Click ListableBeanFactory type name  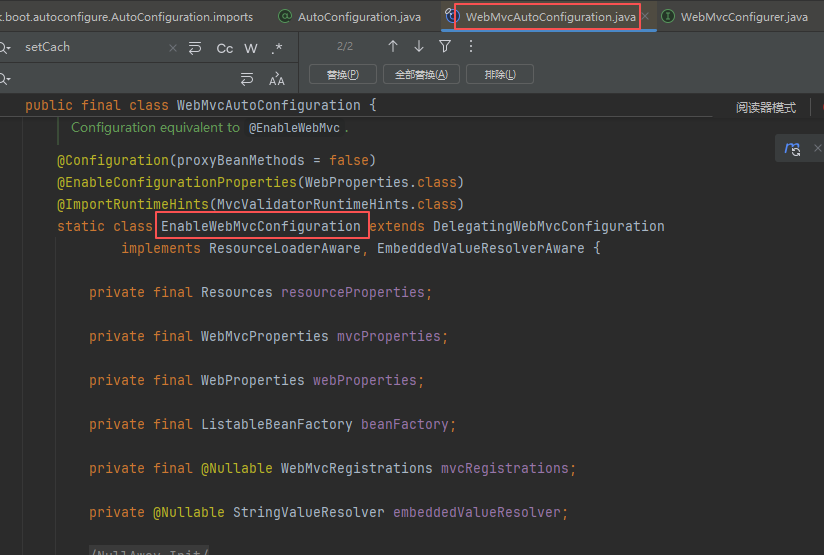[276, 425]
